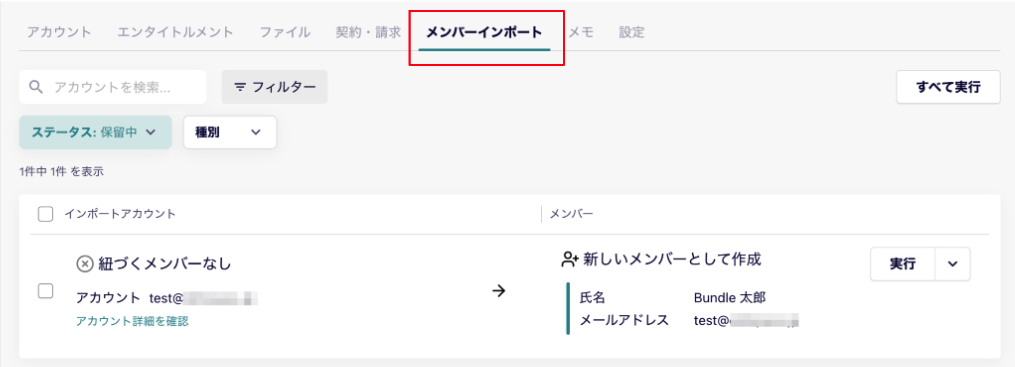
Task: Click the filter lines icon
Action: [240, 87]
